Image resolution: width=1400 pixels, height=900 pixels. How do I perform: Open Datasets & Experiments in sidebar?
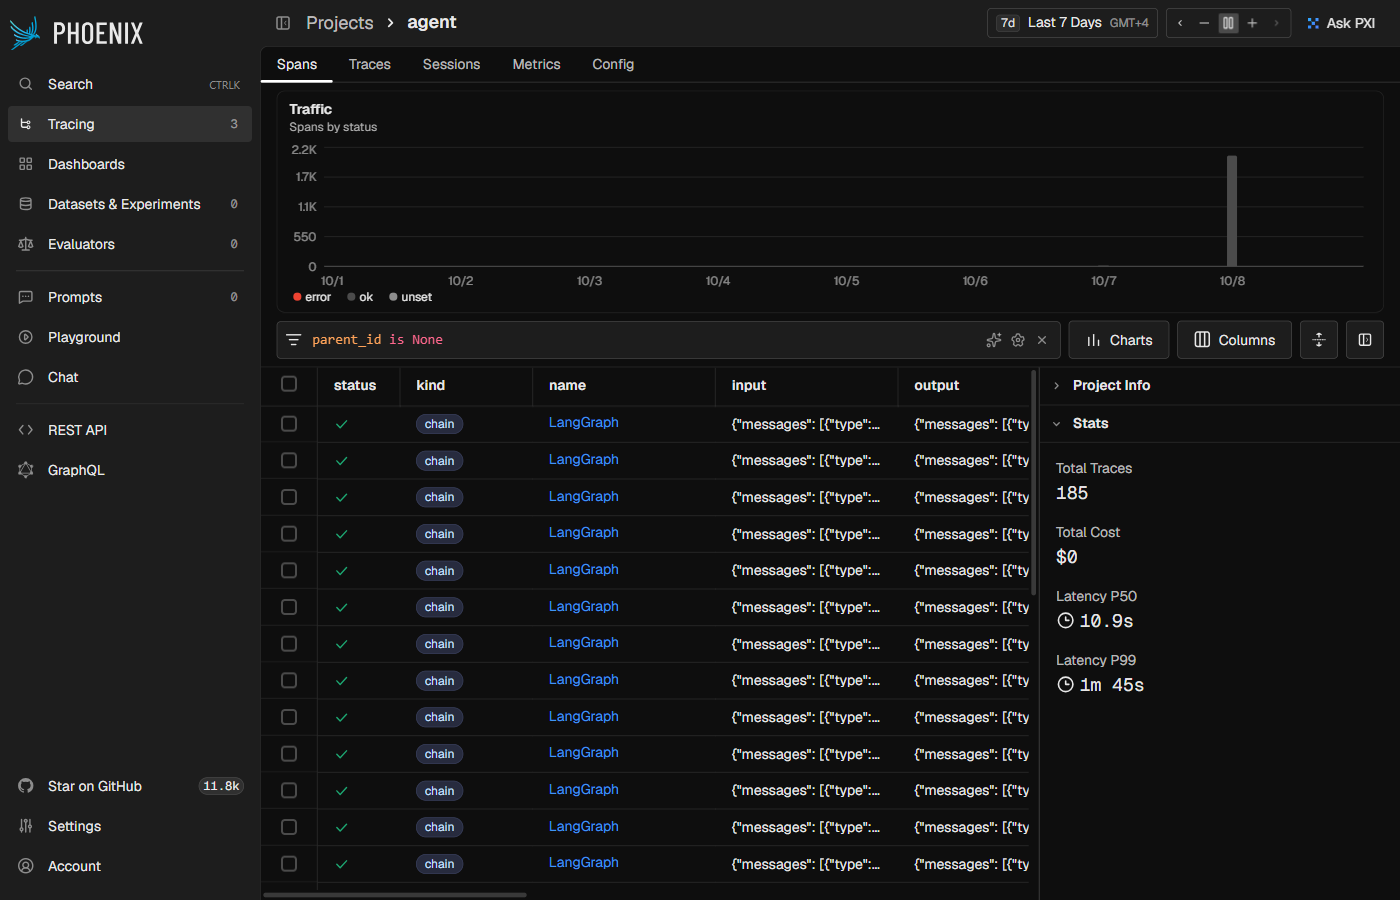pos(130,204)
